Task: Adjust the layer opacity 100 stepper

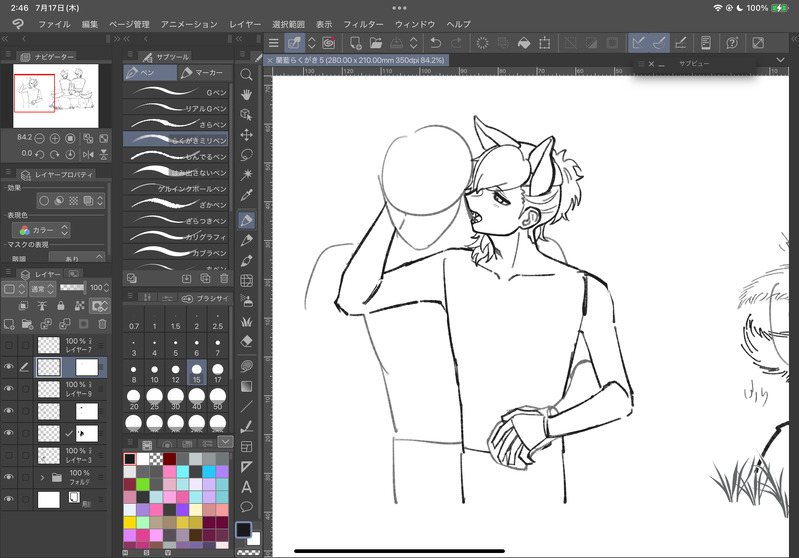Action: [x=106, y=288]
